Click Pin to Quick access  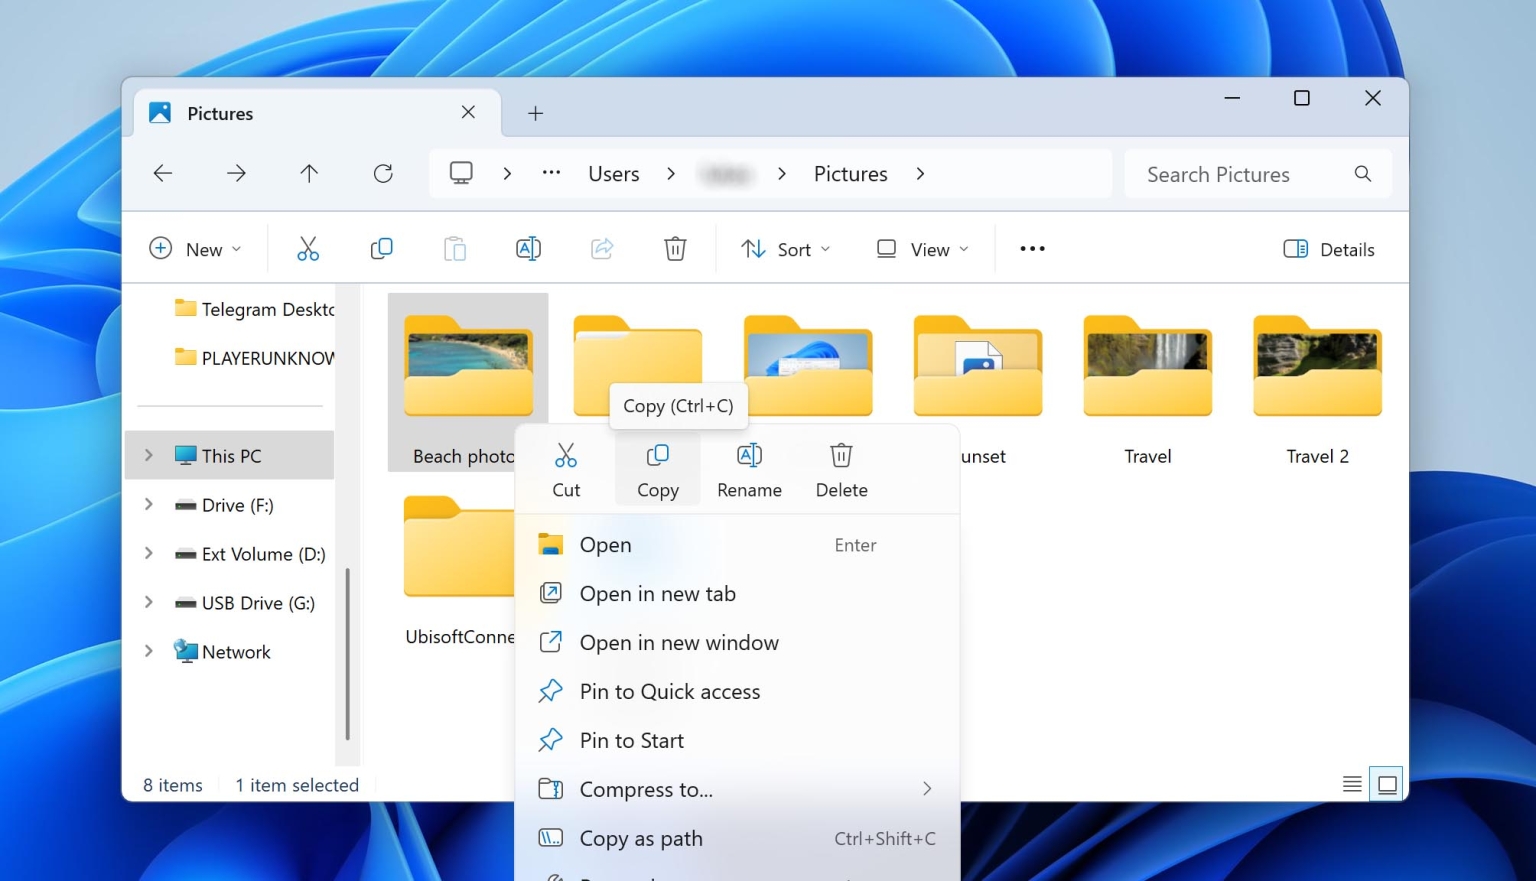[669, 691]
